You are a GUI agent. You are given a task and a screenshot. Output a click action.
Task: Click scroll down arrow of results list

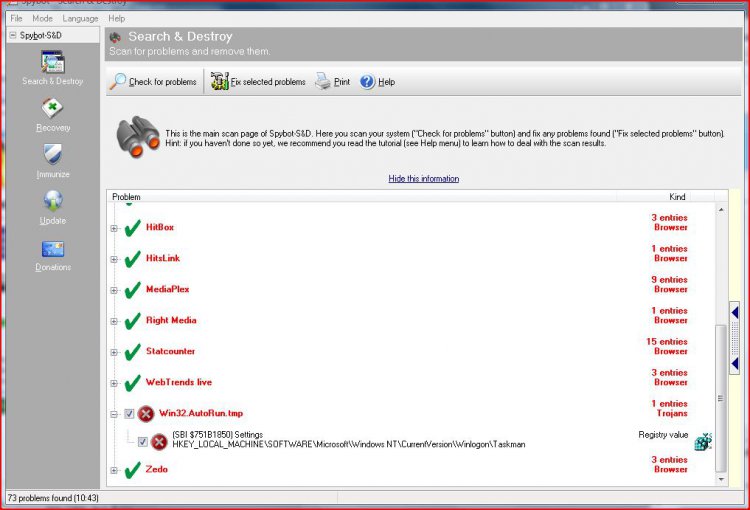[721, 479]
